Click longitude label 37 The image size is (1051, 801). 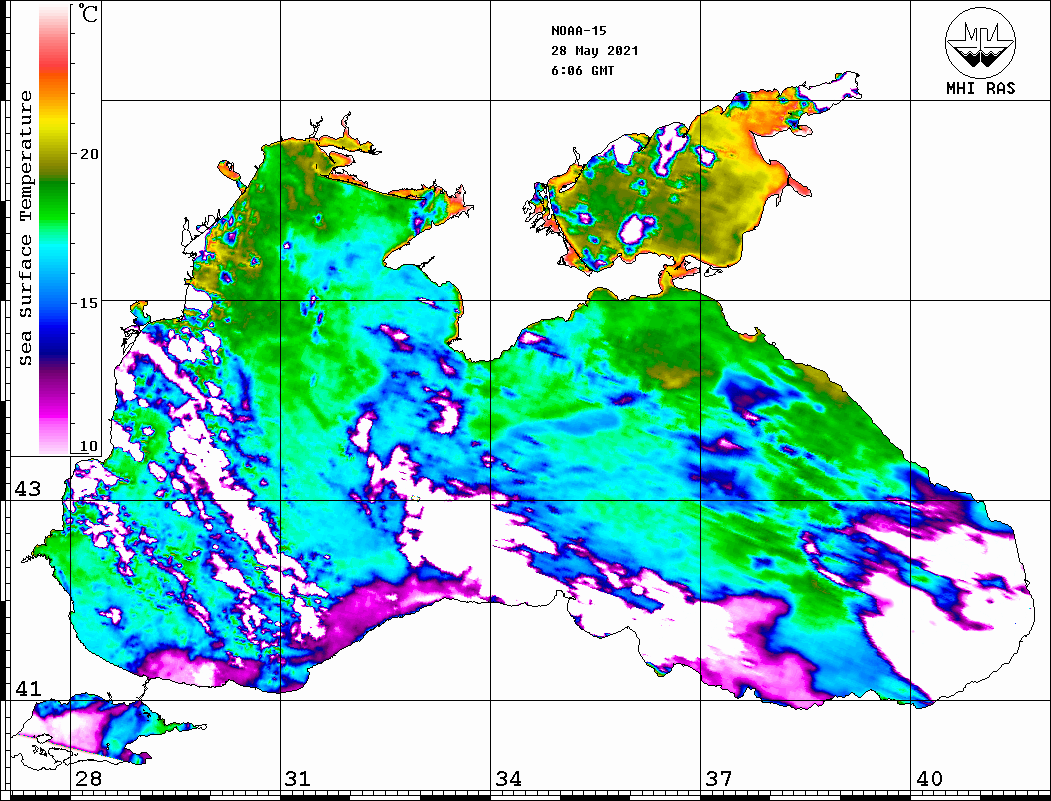(x=718, y=779)
